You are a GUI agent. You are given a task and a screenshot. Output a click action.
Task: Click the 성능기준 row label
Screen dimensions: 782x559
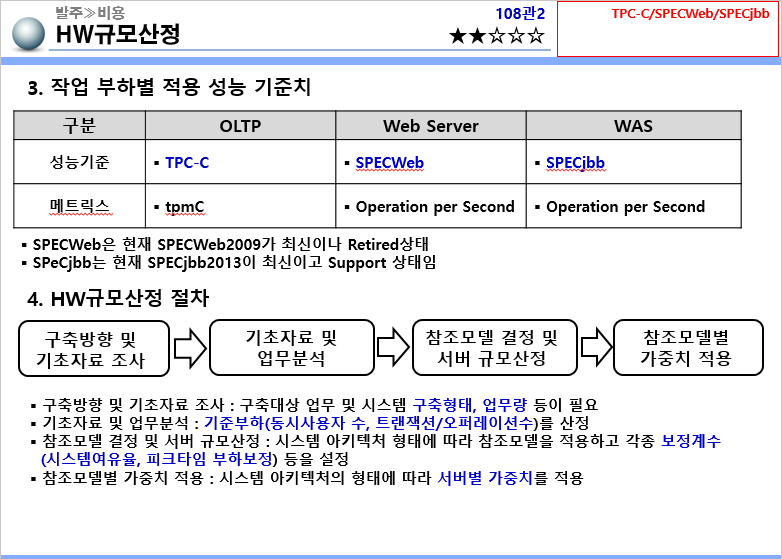coord(79,162)
